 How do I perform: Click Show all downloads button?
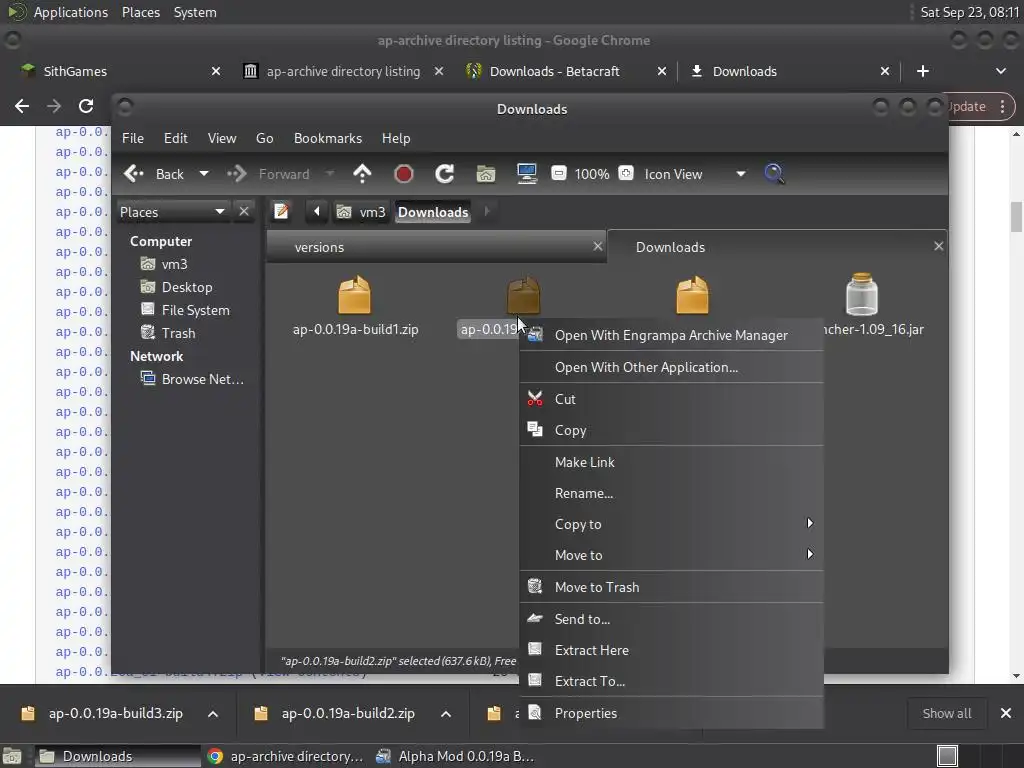(946, 714)
